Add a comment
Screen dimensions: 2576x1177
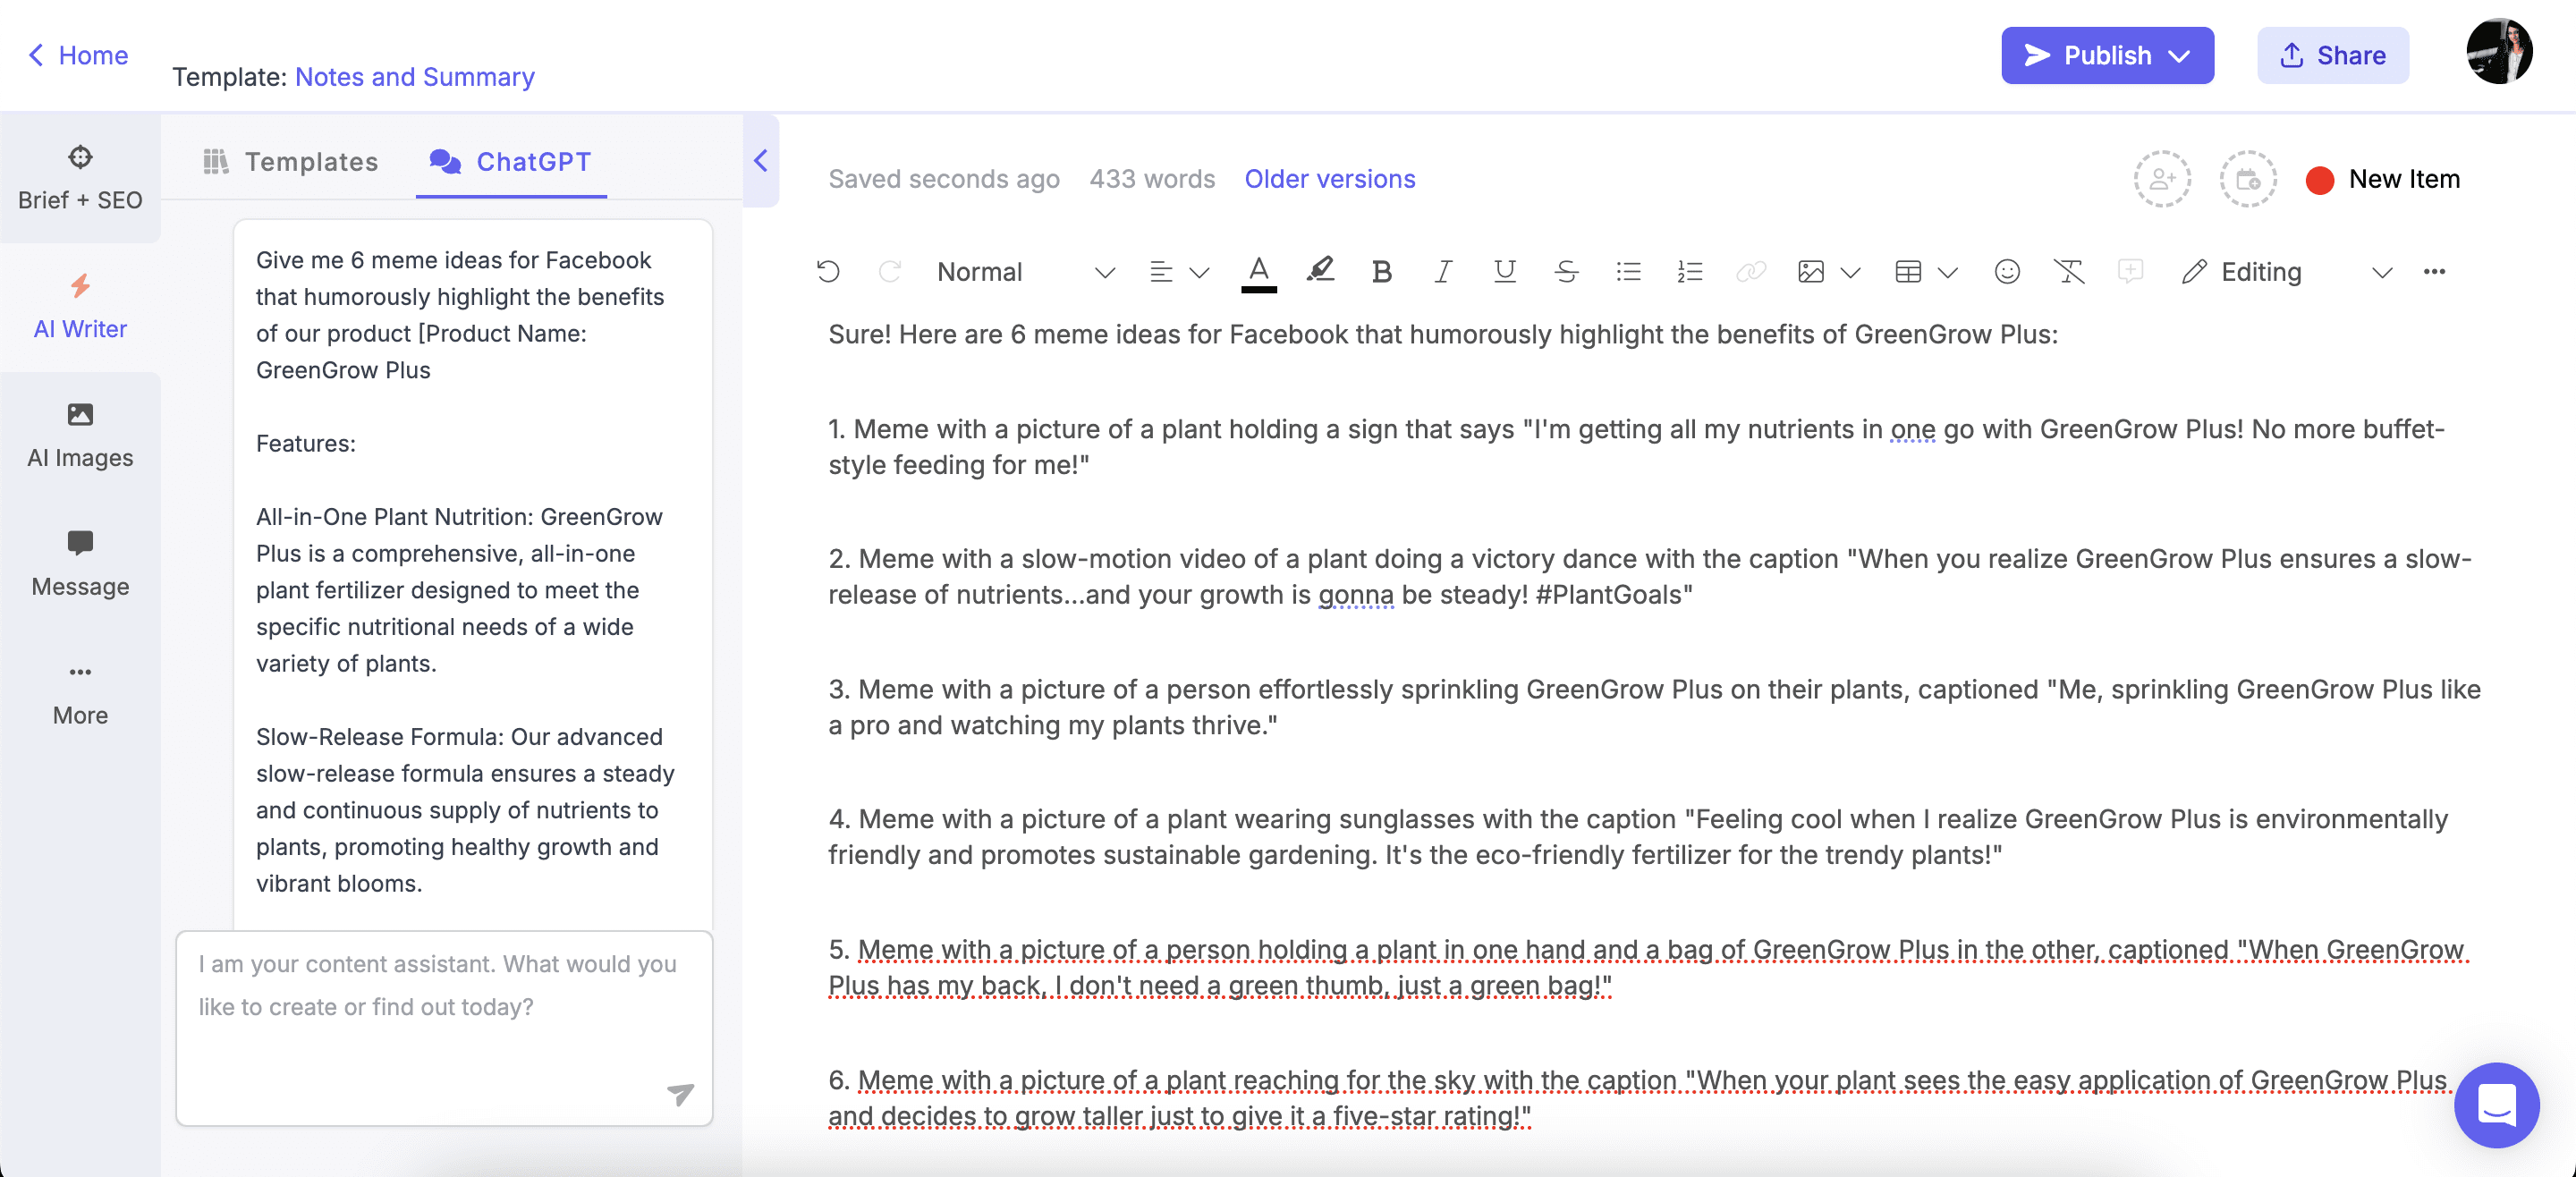(x=2130, y=271)
